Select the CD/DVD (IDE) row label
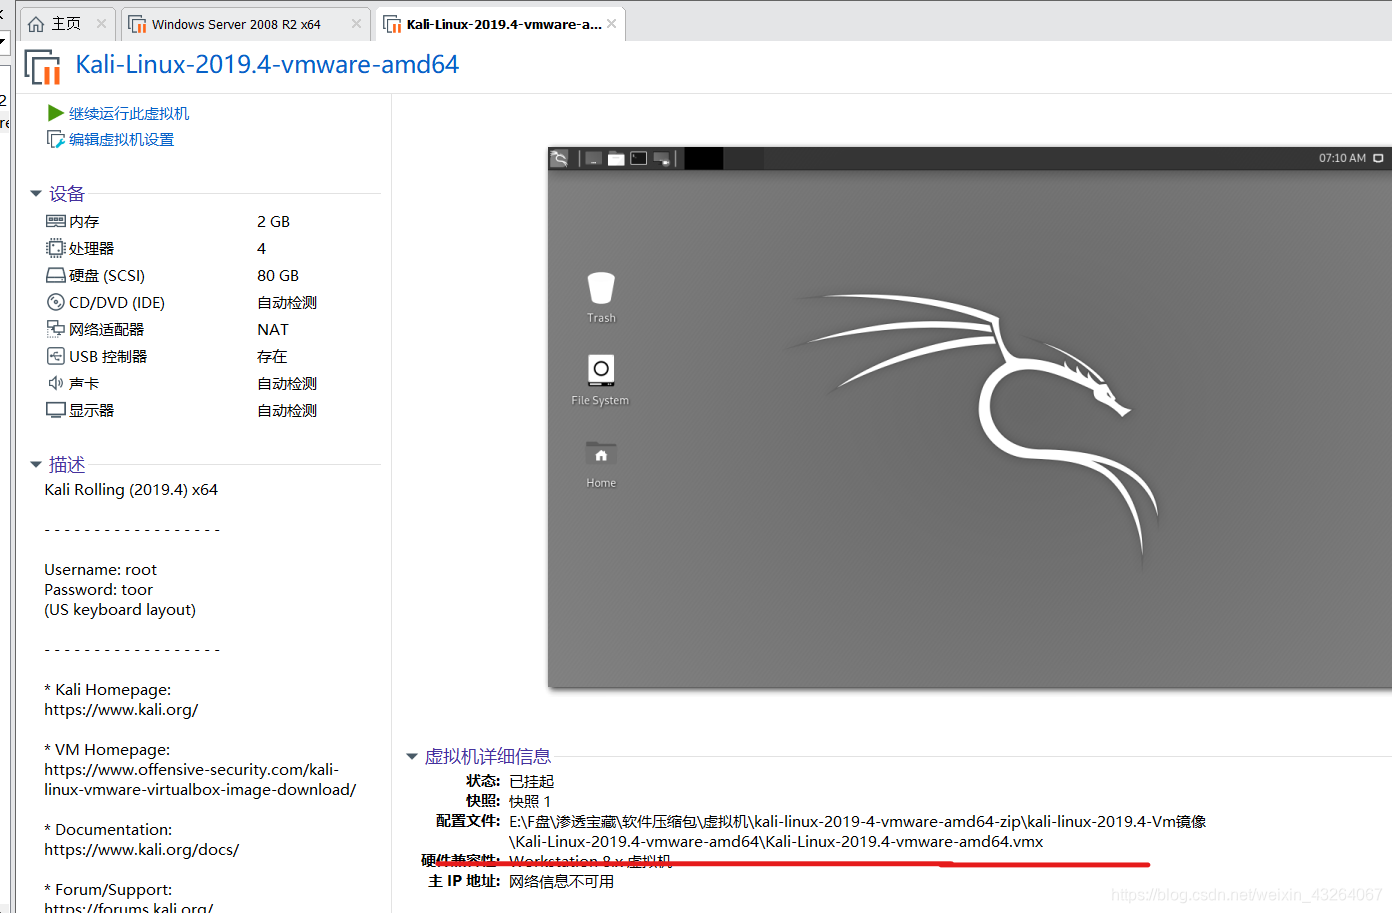 pos(117,302)
